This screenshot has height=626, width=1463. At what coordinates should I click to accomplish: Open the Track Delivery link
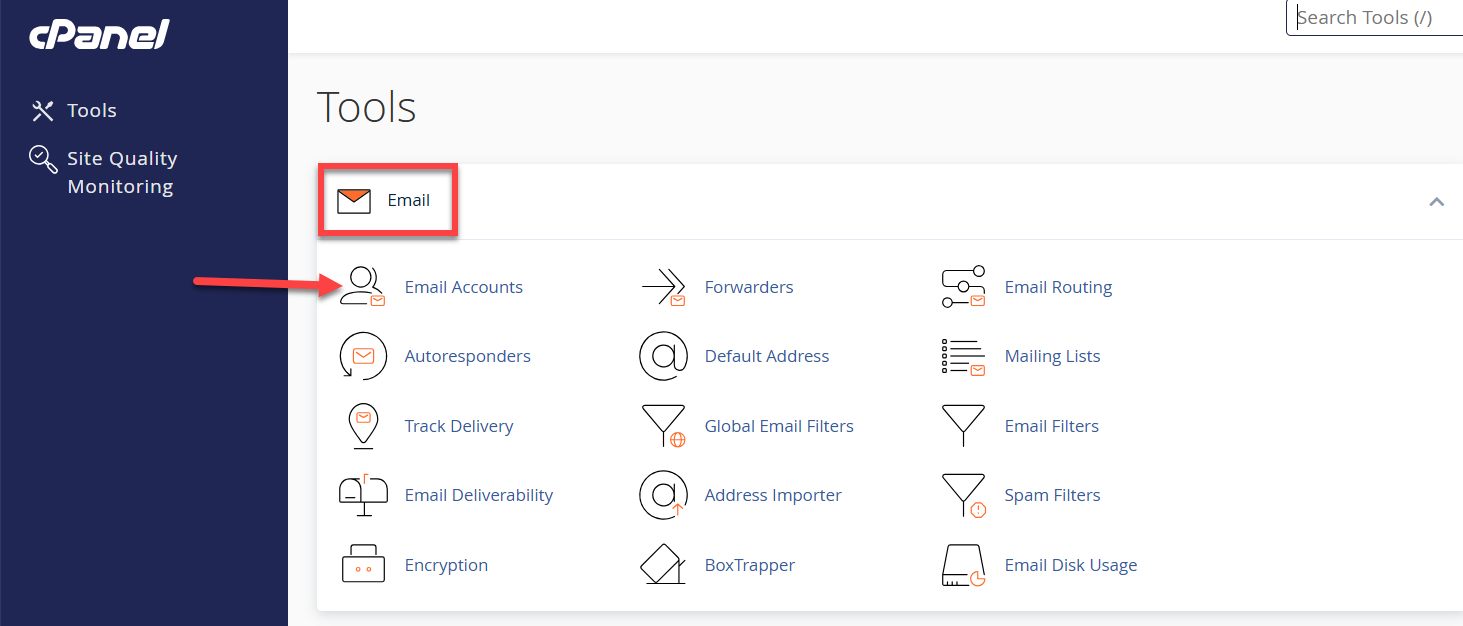pyautogui.click(x=459, y=426)
